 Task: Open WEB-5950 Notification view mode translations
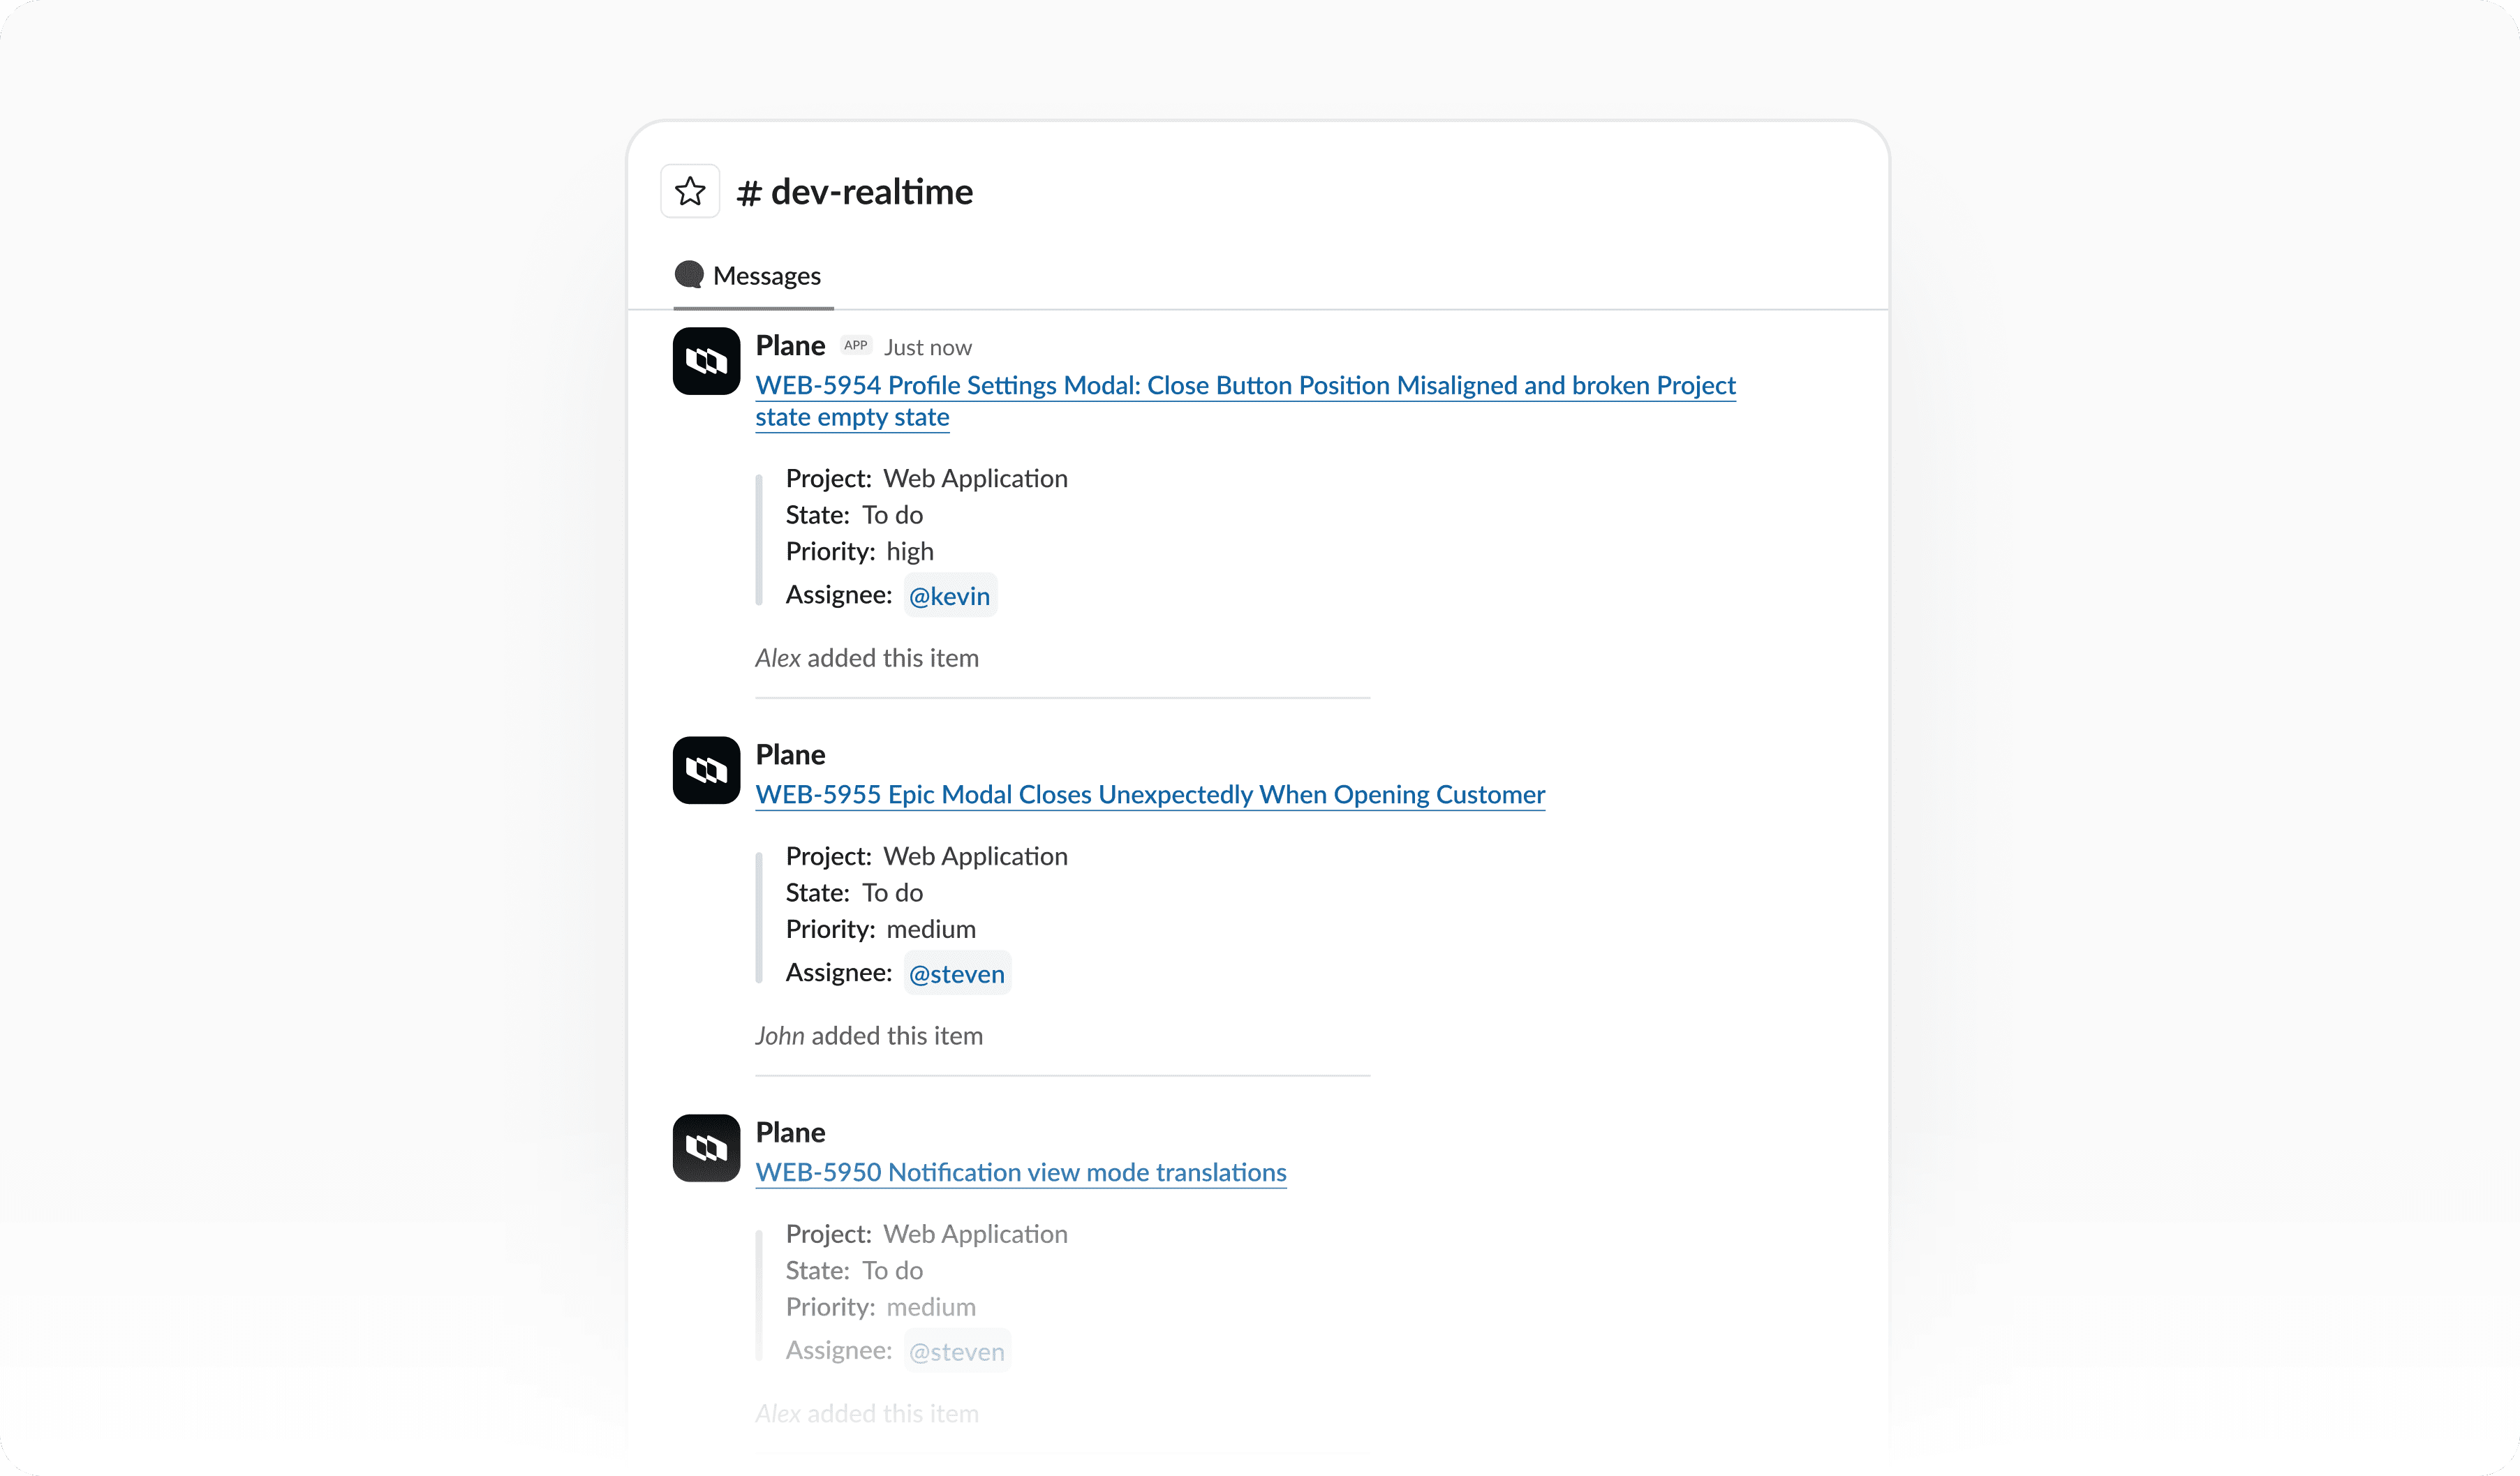coord(1019,1172)
